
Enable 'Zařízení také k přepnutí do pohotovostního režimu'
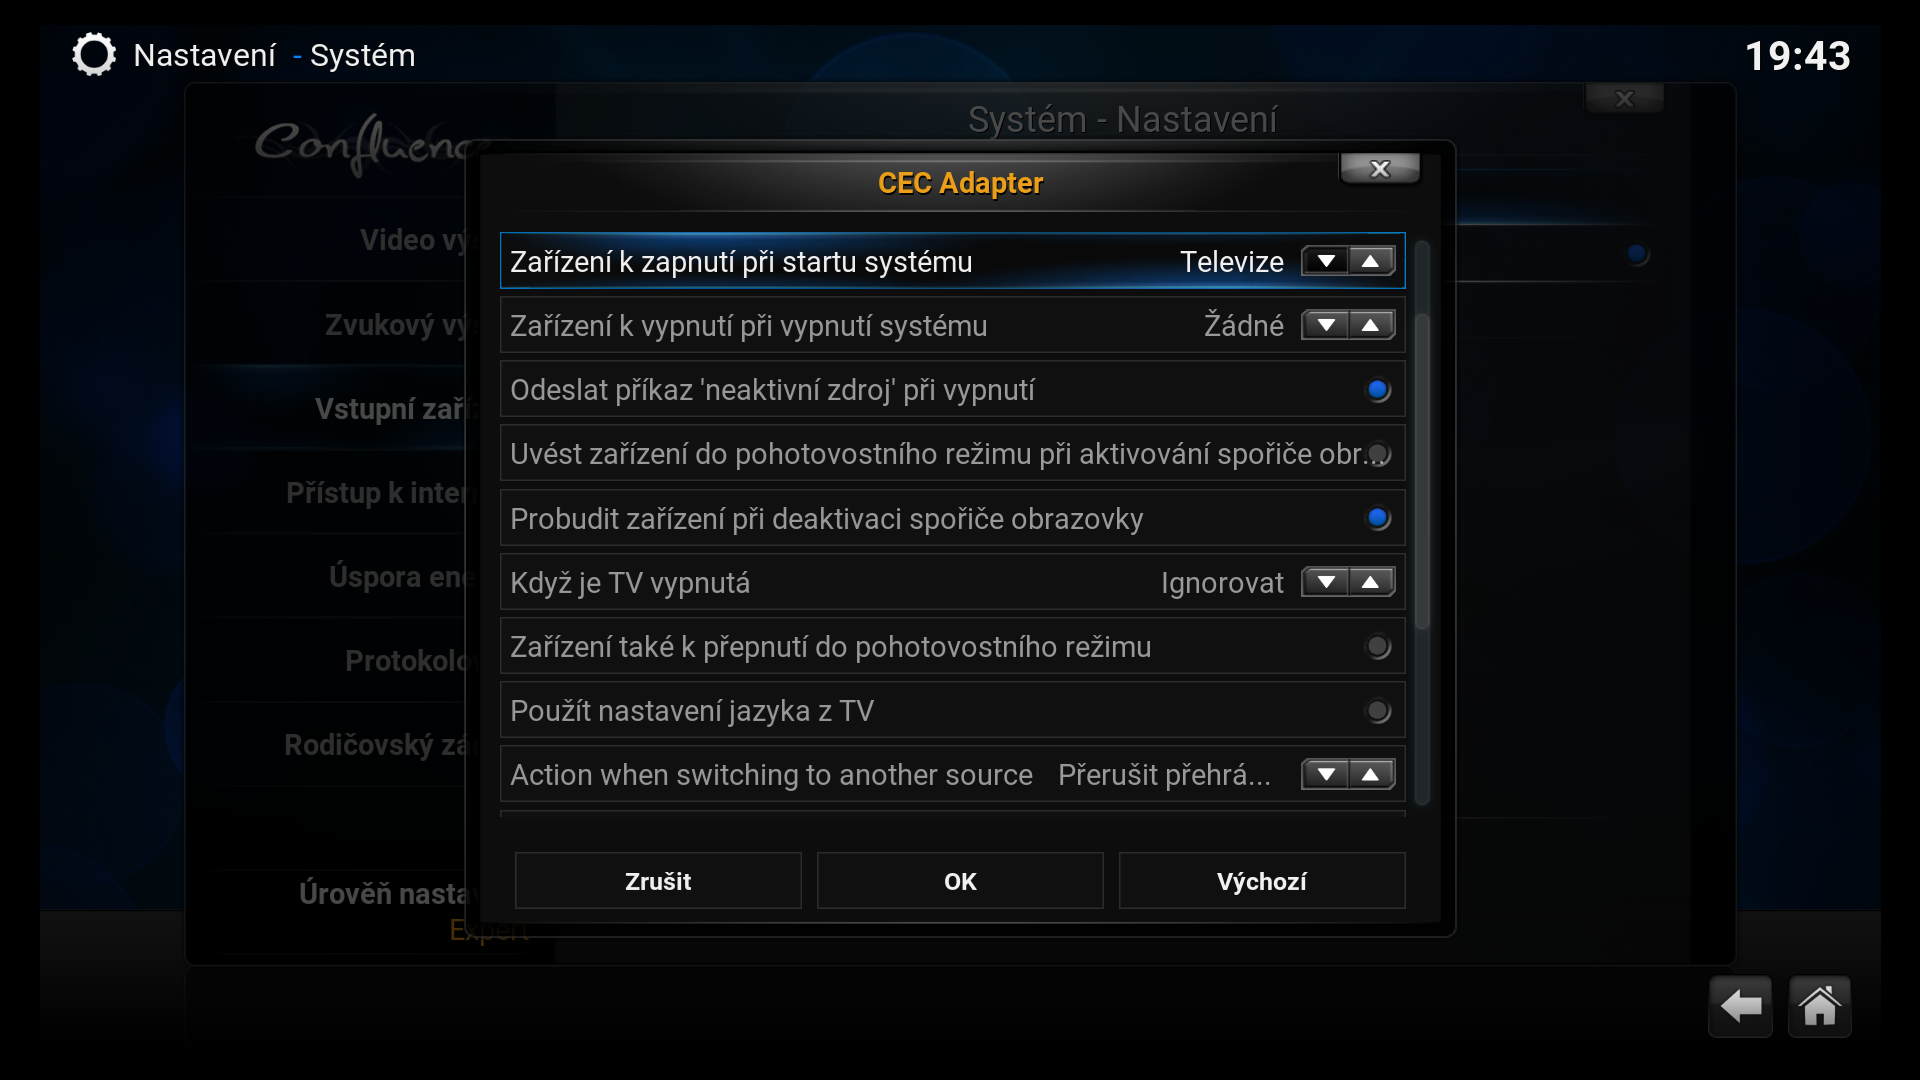[x=1378, y=647]
